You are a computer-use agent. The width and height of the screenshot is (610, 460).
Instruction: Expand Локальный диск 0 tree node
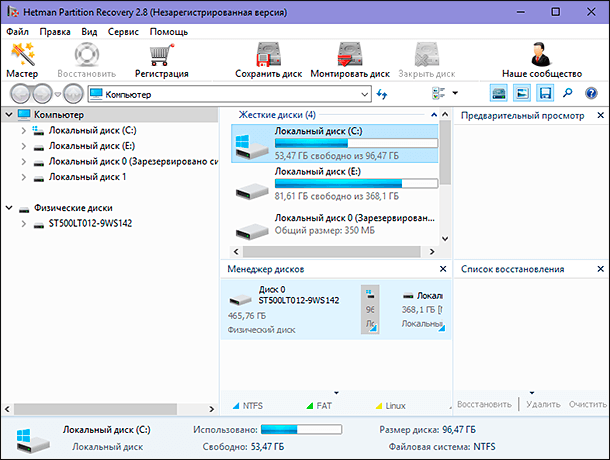click(x=23, y=162)
